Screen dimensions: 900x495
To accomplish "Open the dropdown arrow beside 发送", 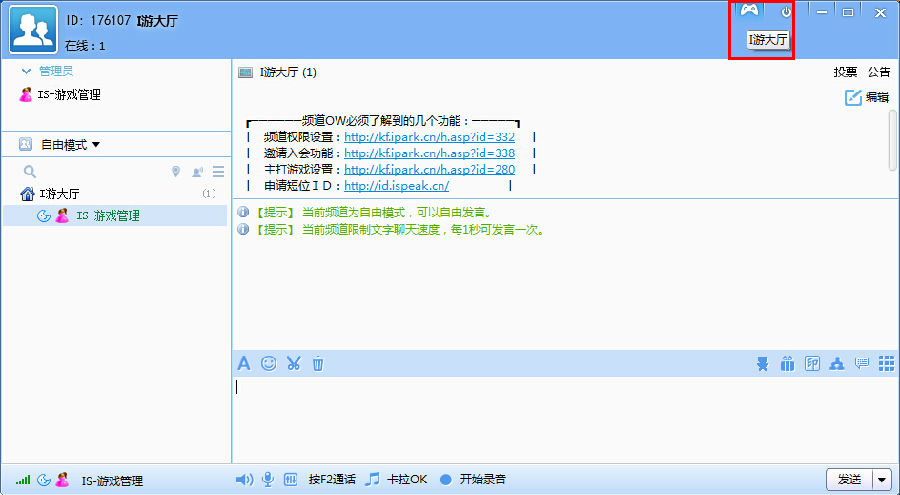I will tap(882, 480).
